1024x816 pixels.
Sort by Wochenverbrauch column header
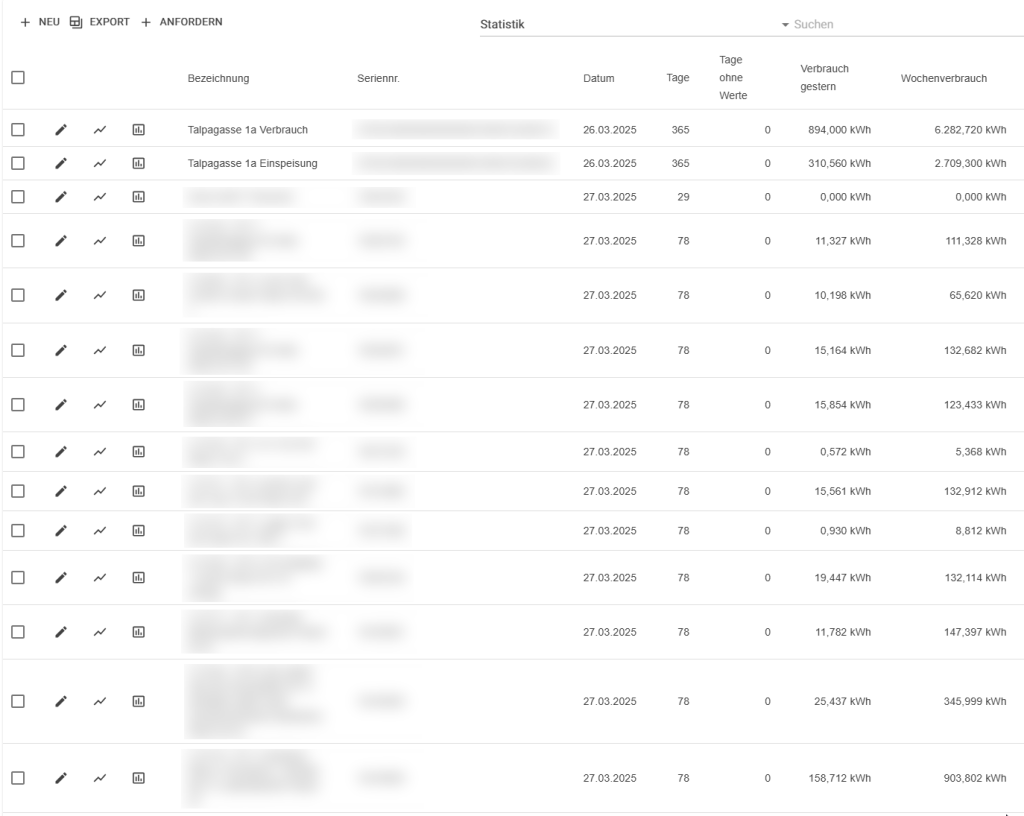tap(943, 78)
